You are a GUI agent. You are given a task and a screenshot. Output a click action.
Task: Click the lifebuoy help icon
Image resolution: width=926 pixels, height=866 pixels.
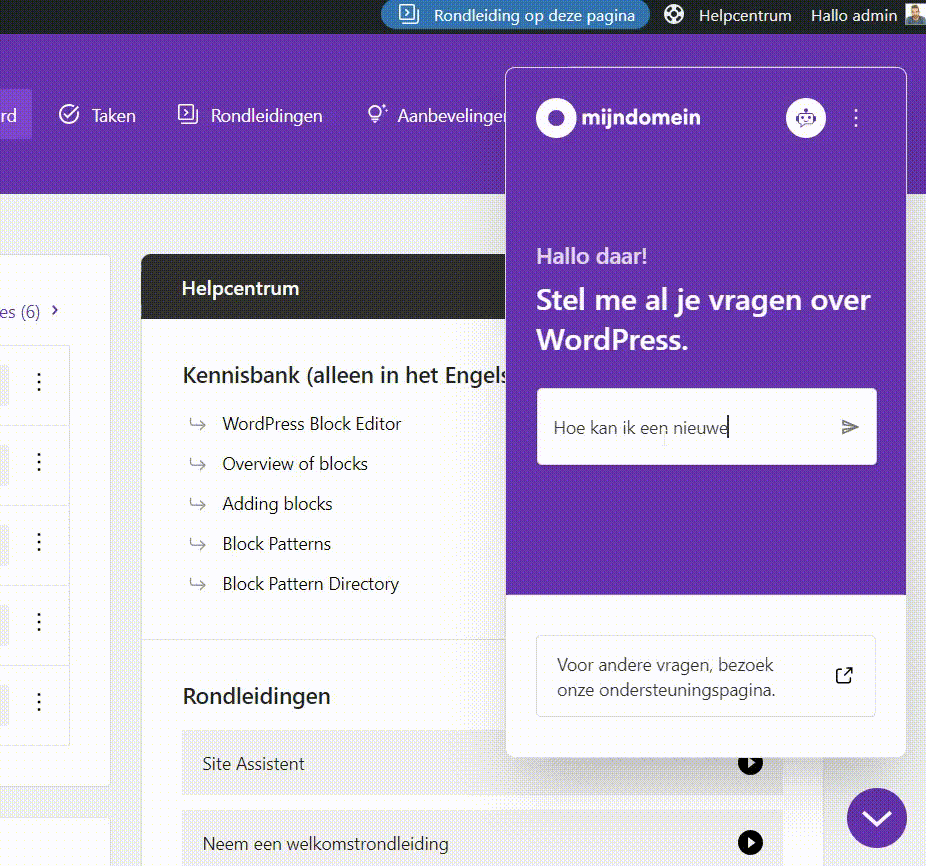pos(674,15)
